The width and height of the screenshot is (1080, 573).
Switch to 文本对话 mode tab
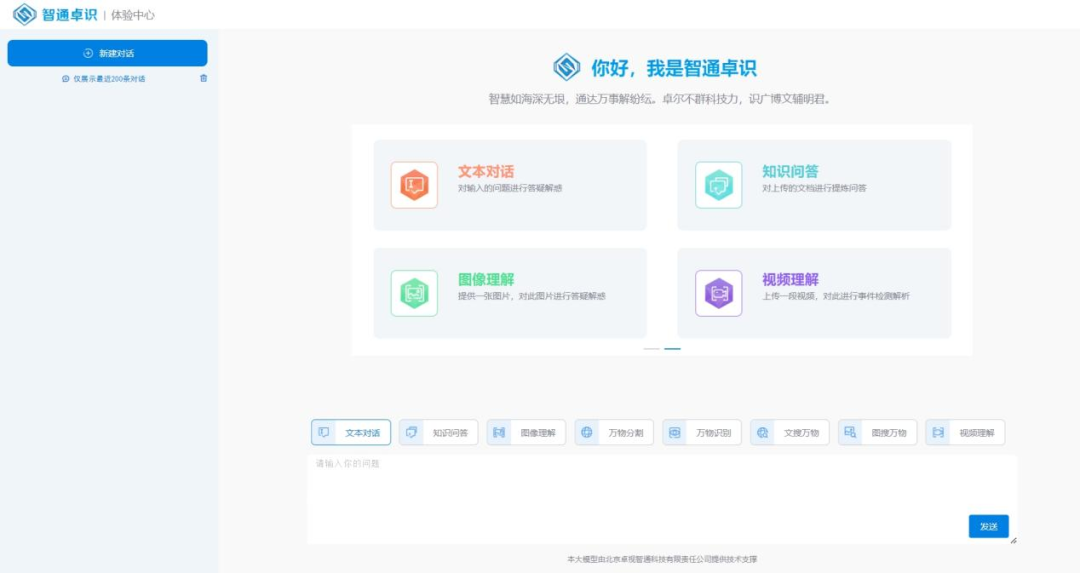(x=351, y=433)
